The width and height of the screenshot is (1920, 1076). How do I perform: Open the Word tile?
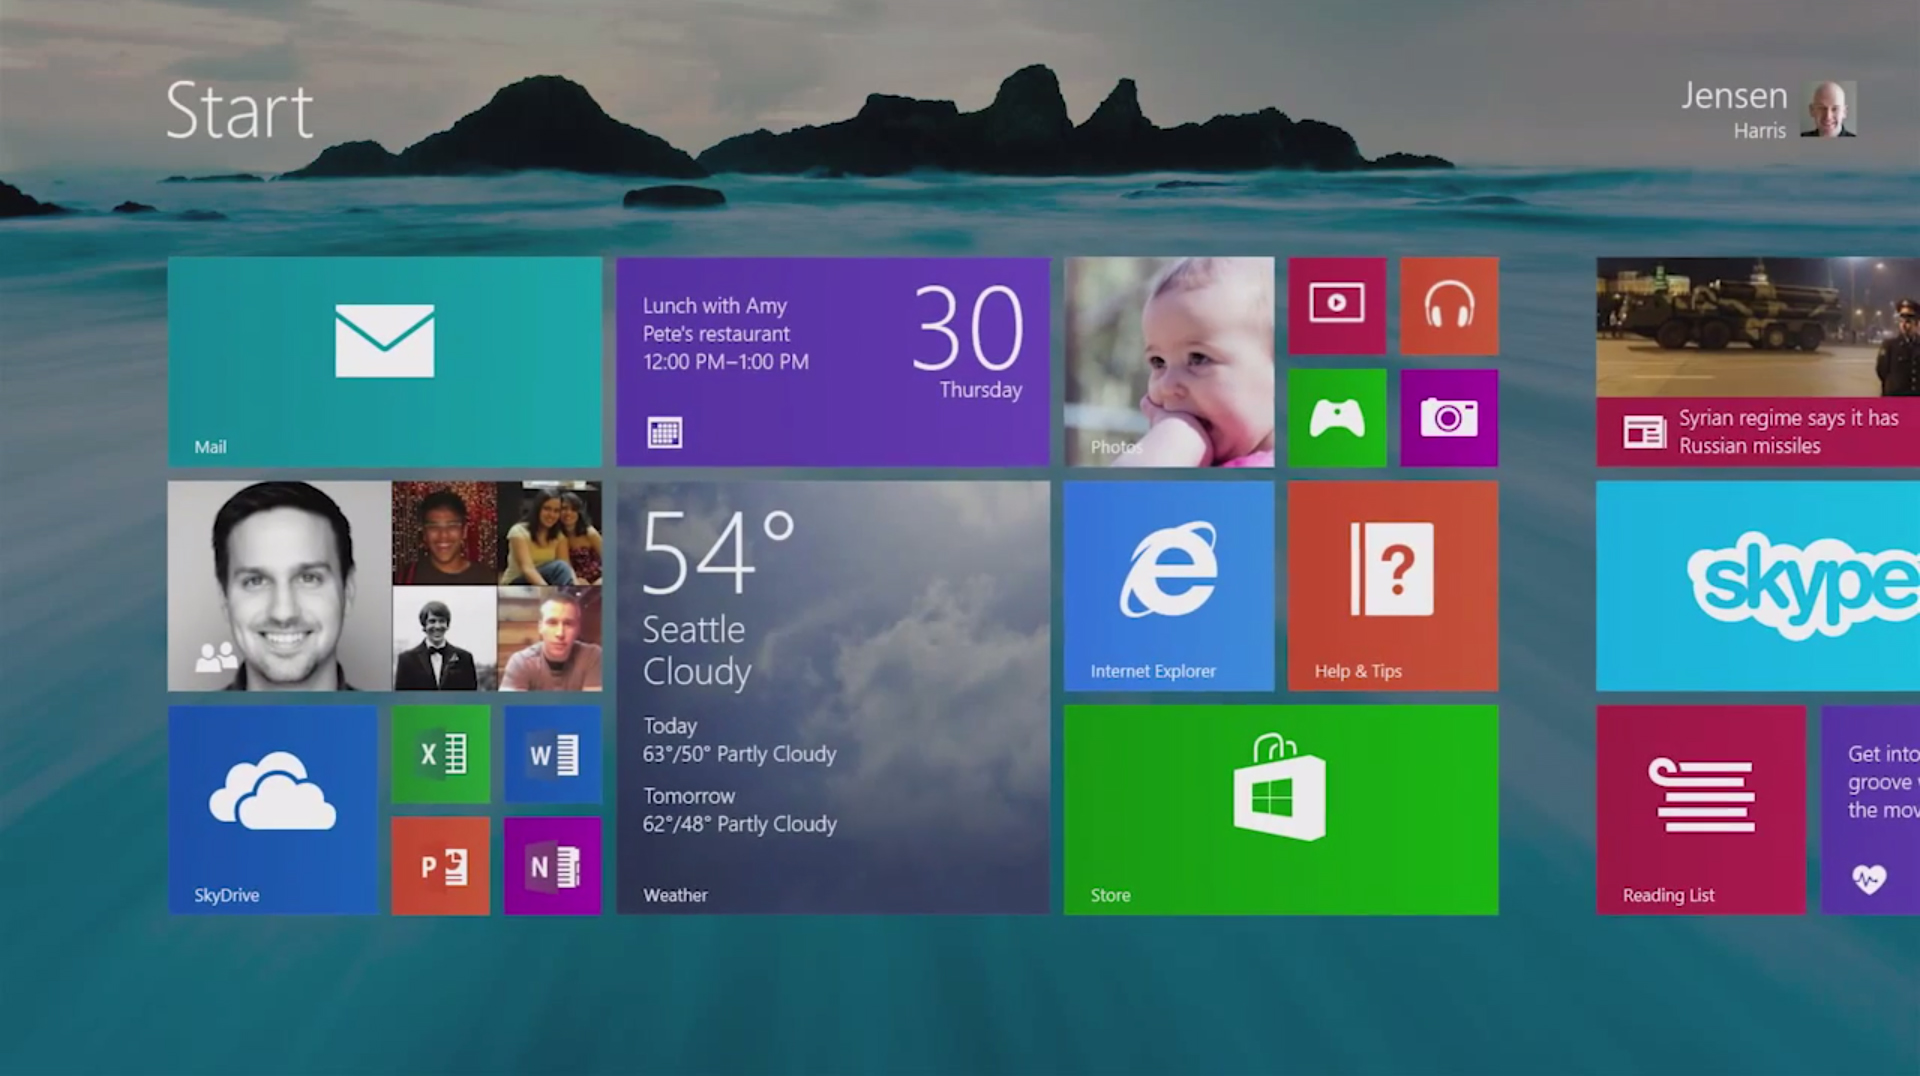point(553,754)
